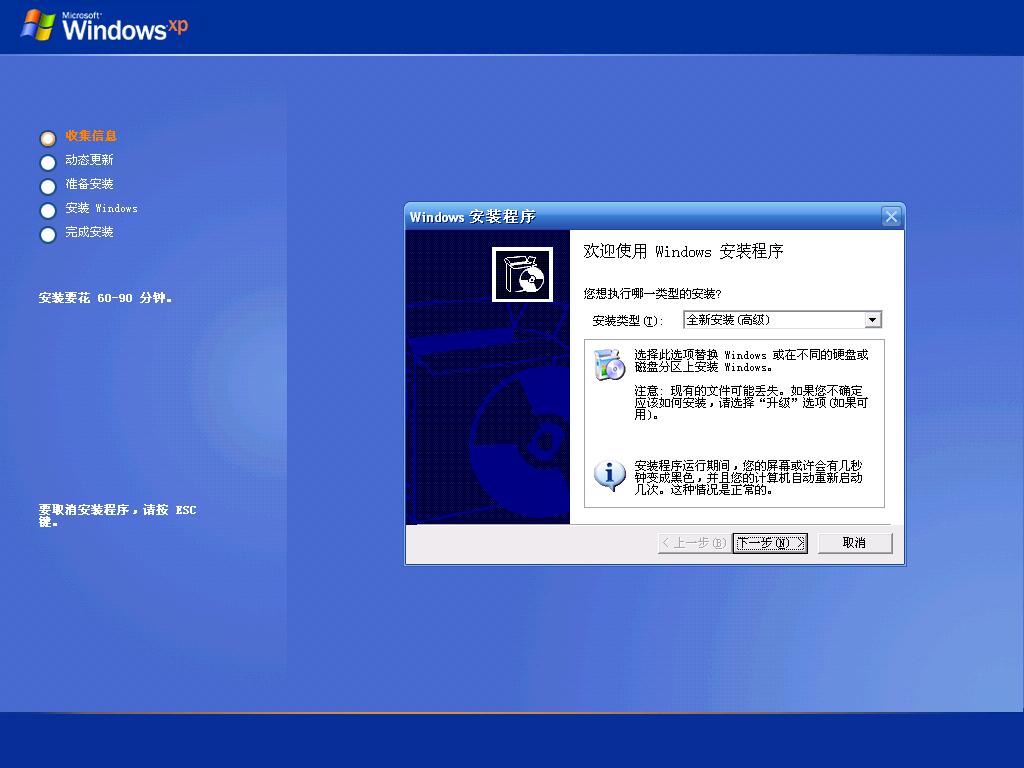This screenshot has width=1024, height=768.
Task: Click the 完成安装 step label
Action: pos(89,232)
